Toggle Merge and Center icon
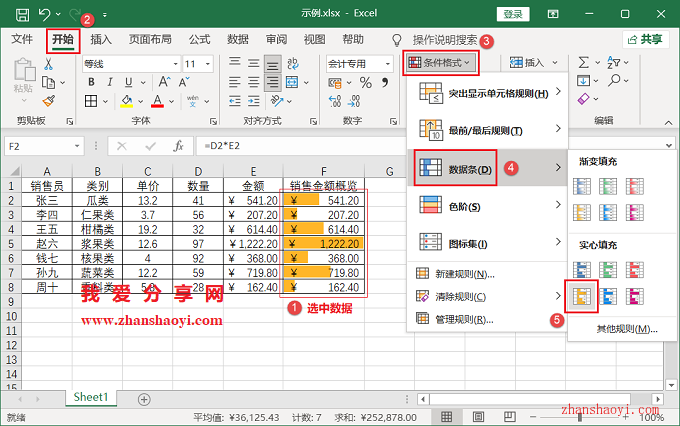Screen dimensions: 680x426 (292, 82)
